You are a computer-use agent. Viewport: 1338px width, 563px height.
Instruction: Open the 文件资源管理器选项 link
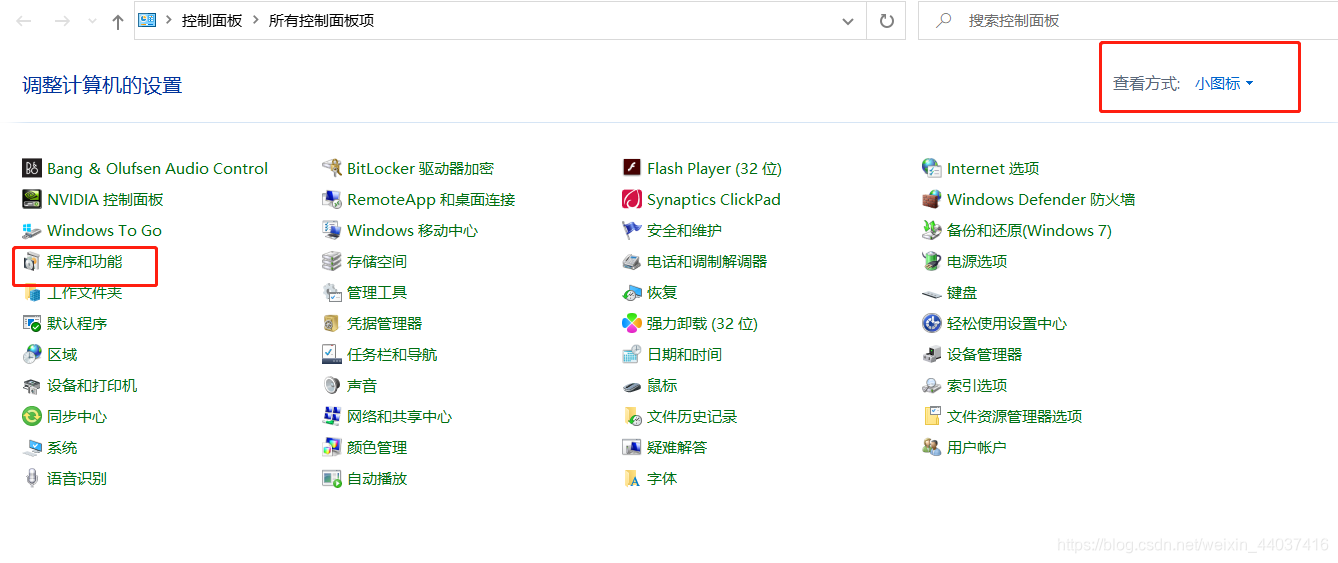point(1014,416)
